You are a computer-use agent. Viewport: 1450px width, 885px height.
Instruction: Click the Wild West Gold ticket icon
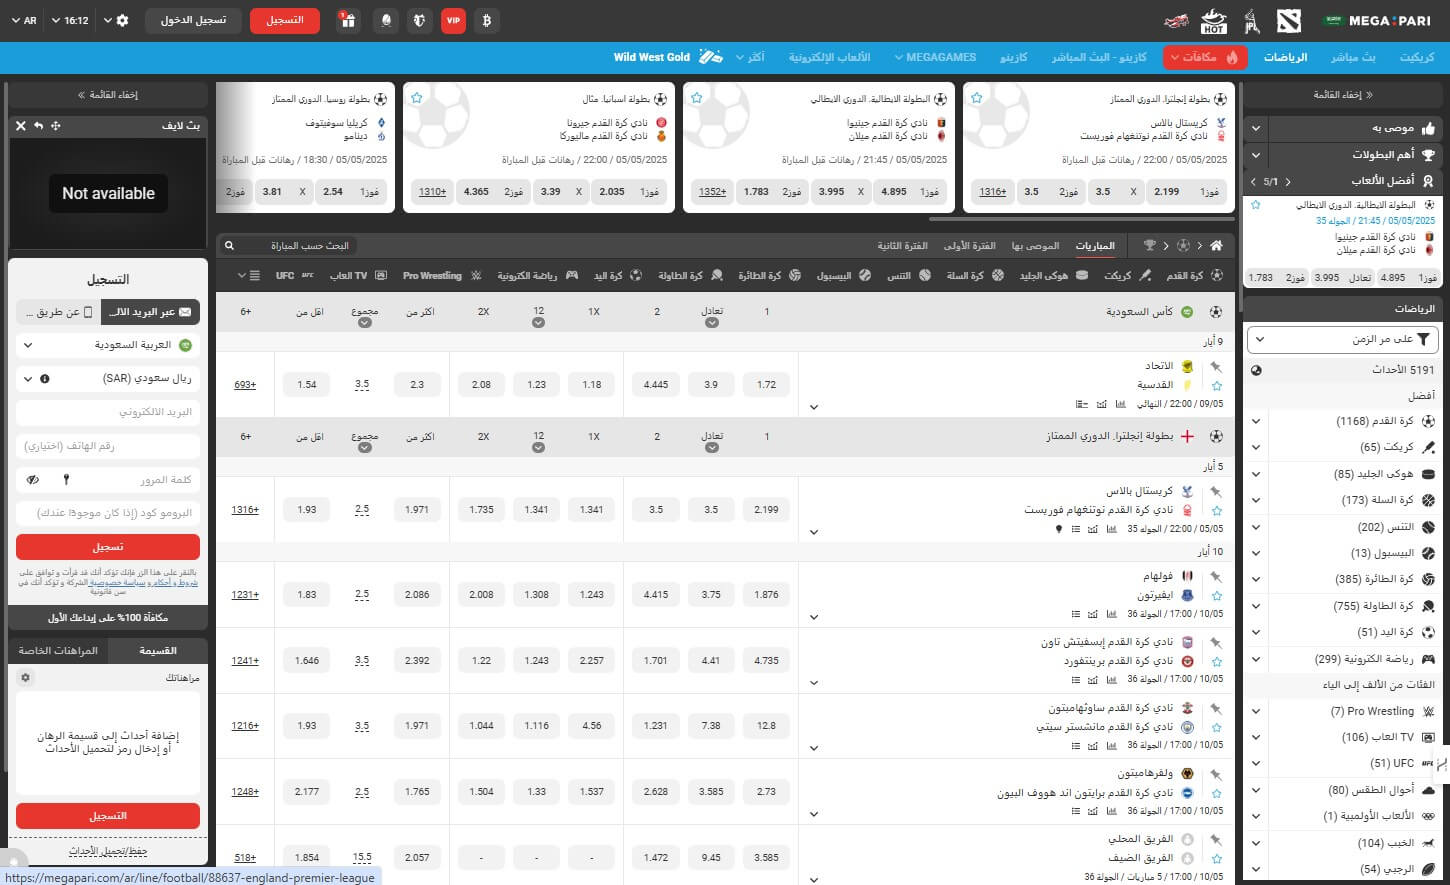point(710,57)
